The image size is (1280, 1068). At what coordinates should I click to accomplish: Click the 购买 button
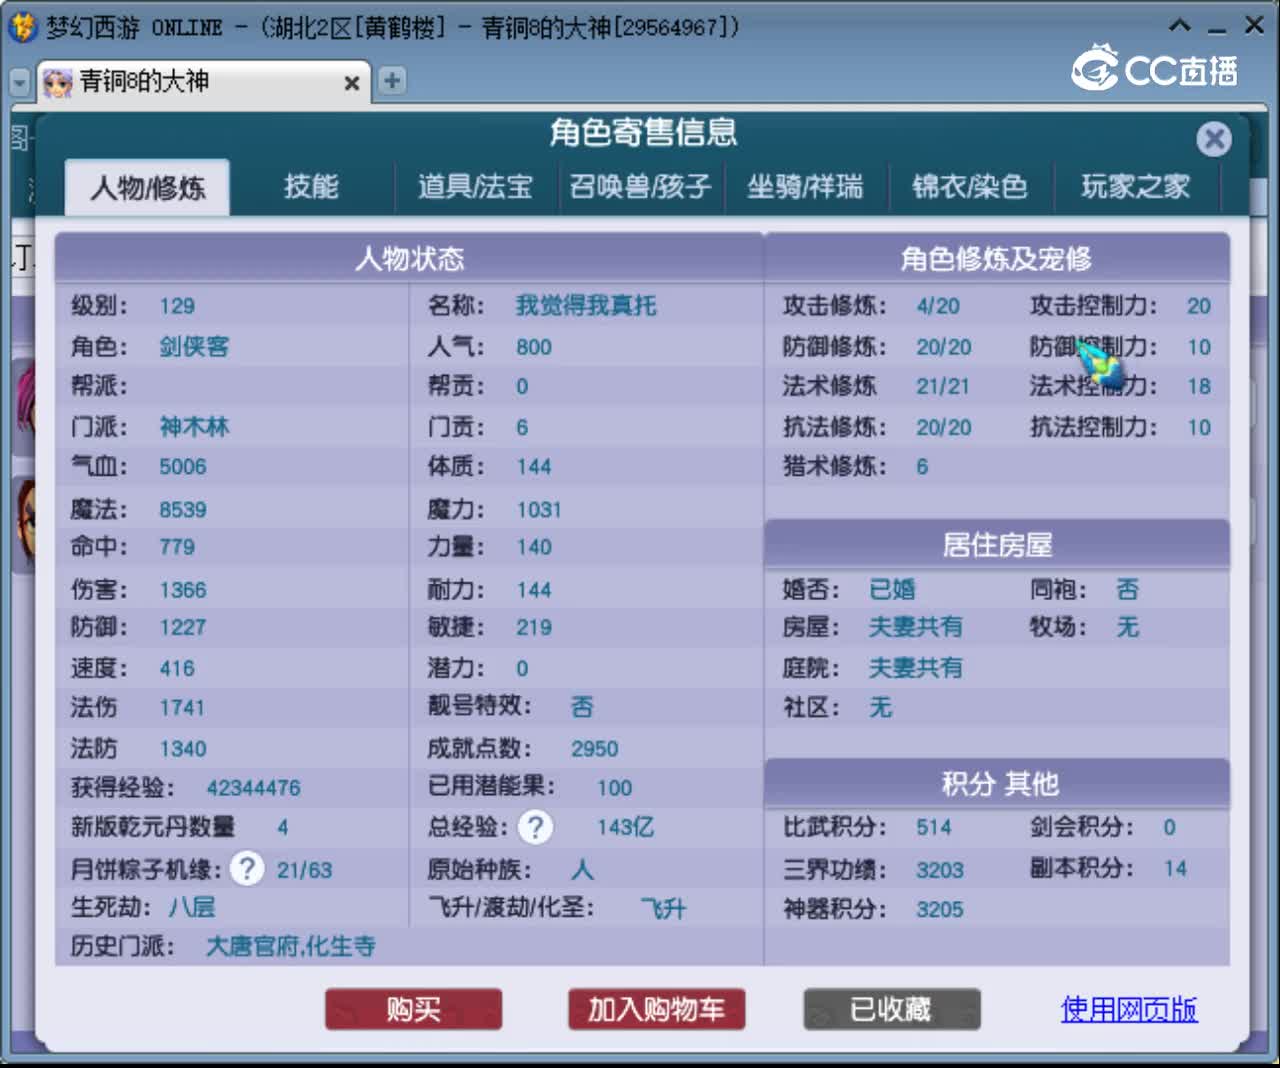413,1009
